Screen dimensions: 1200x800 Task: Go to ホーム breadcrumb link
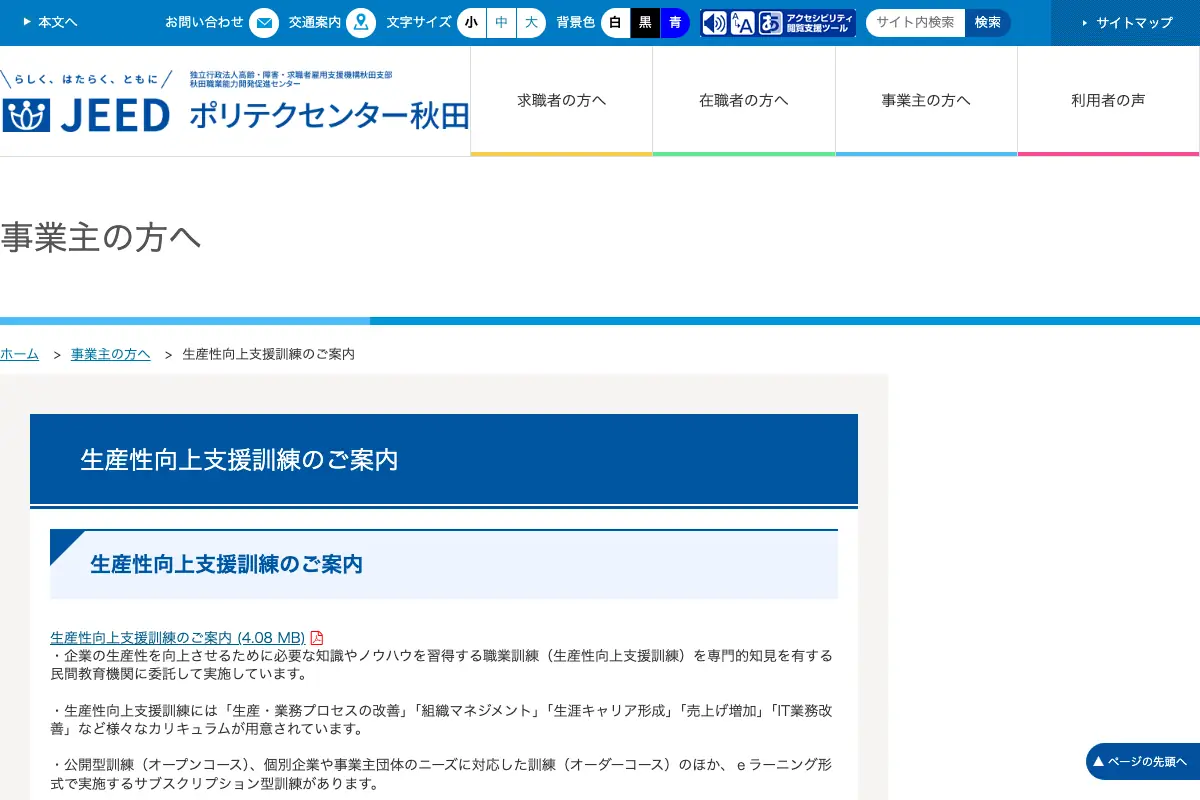19,354
